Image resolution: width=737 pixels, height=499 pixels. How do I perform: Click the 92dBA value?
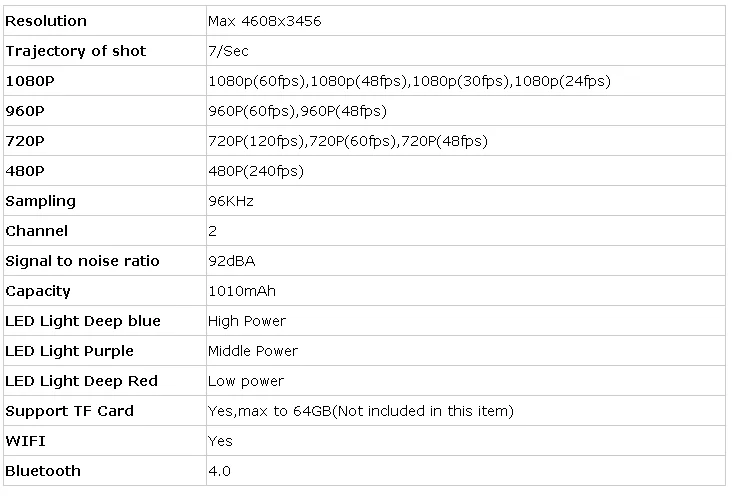coord(231,261)
